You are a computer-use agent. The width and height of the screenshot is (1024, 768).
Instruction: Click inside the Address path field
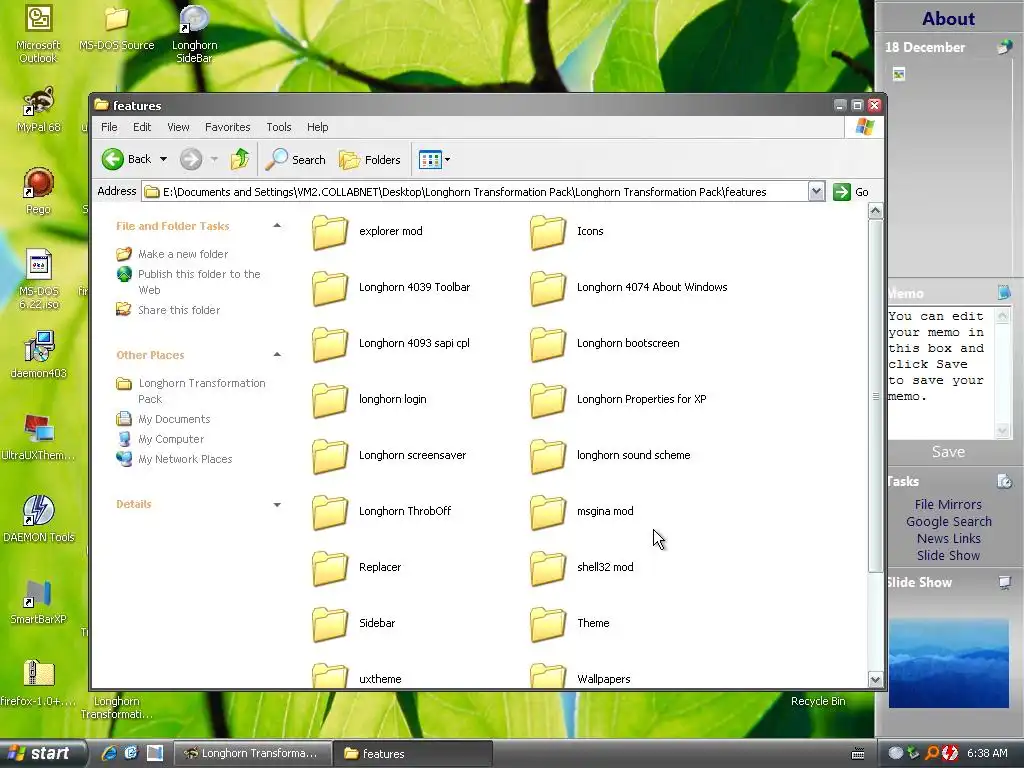(474, 192)
